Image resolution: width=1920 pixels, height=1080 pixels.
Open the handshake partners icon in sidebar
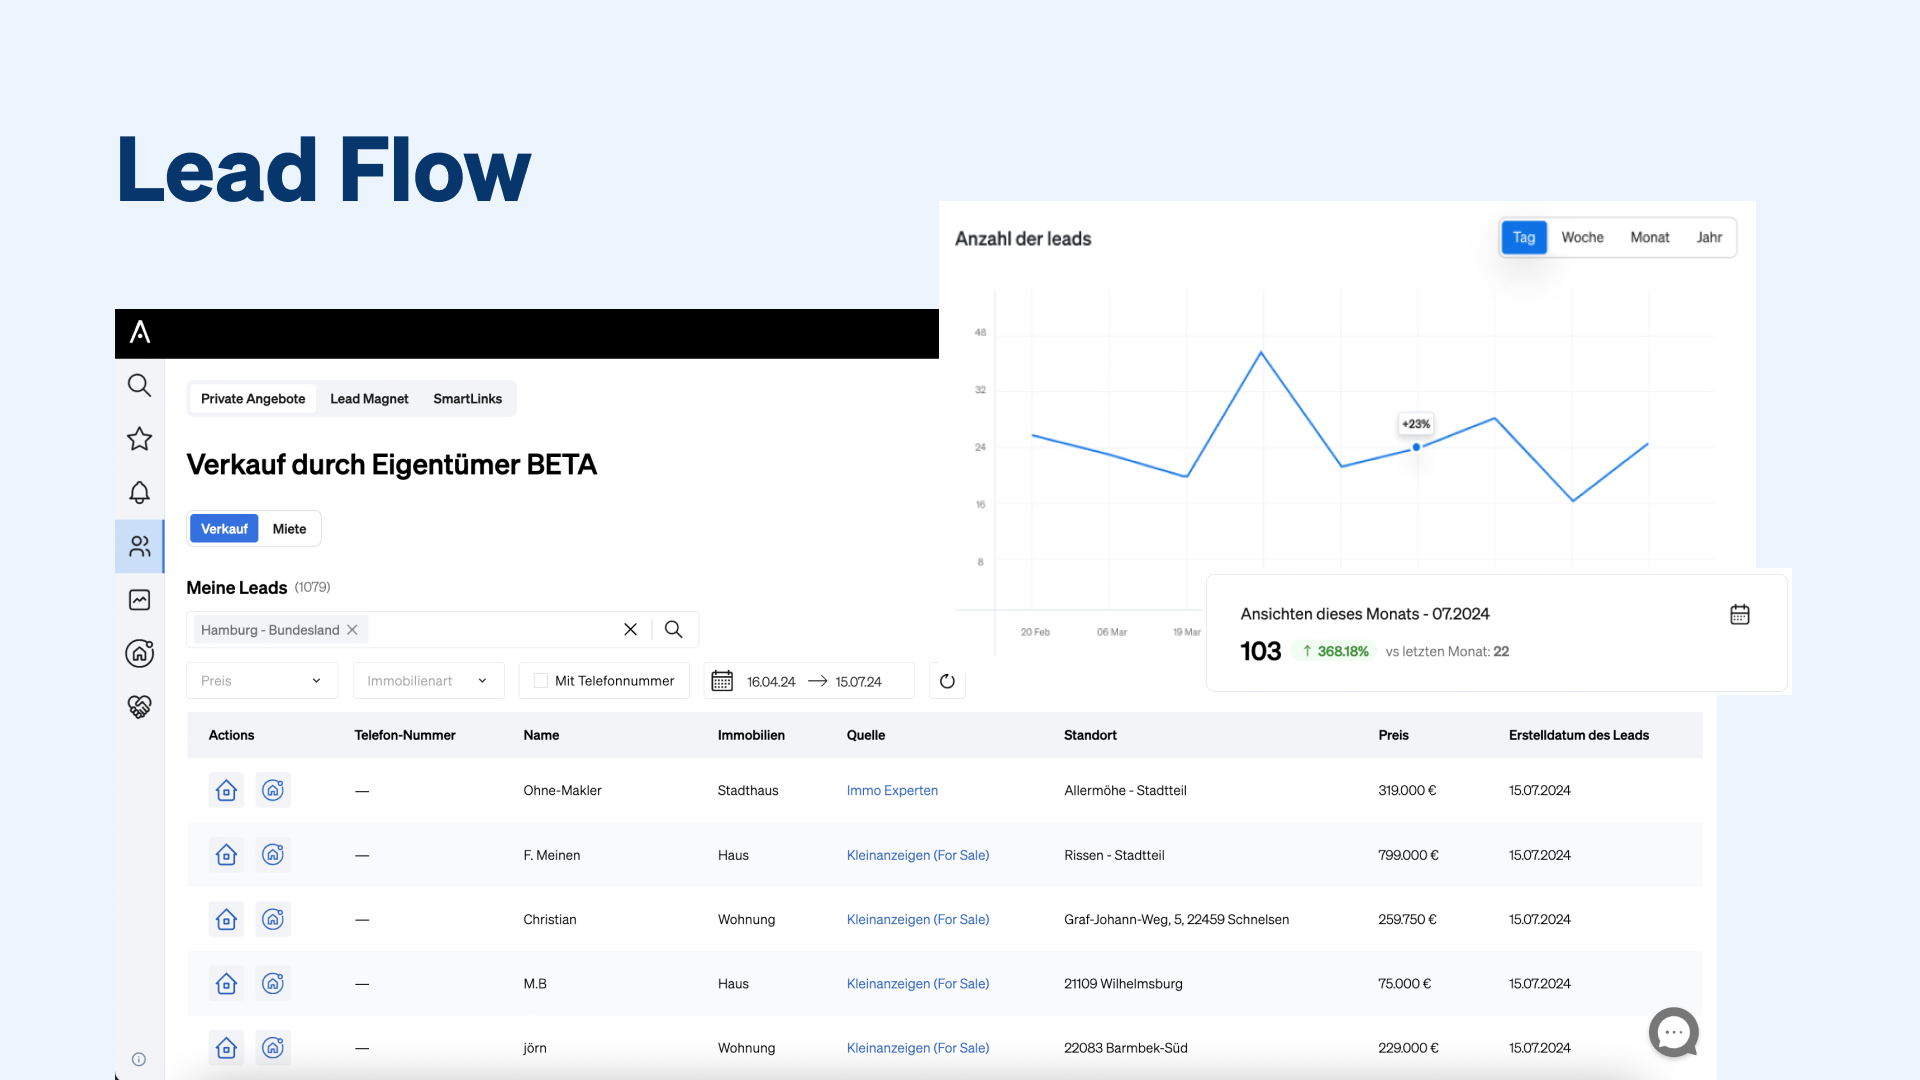[x=139, y=707]
